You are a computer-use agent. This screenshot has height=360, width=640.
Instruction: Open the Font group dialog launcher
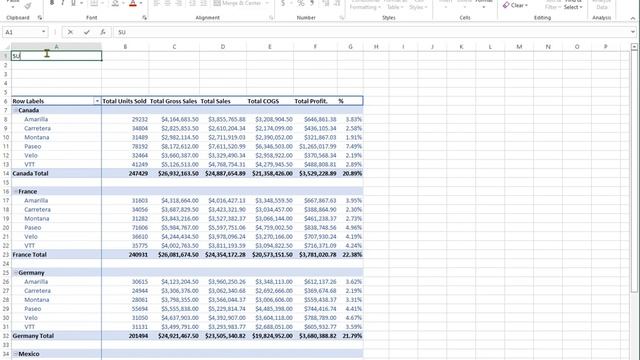click(x=144, y=18)
